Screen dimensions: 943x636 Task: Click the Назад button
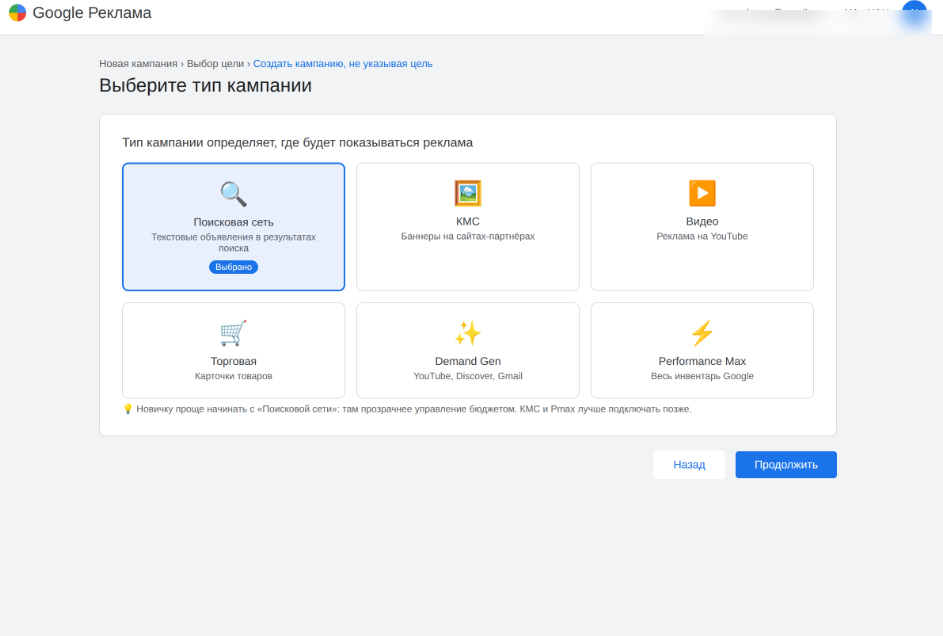[689, 465]
